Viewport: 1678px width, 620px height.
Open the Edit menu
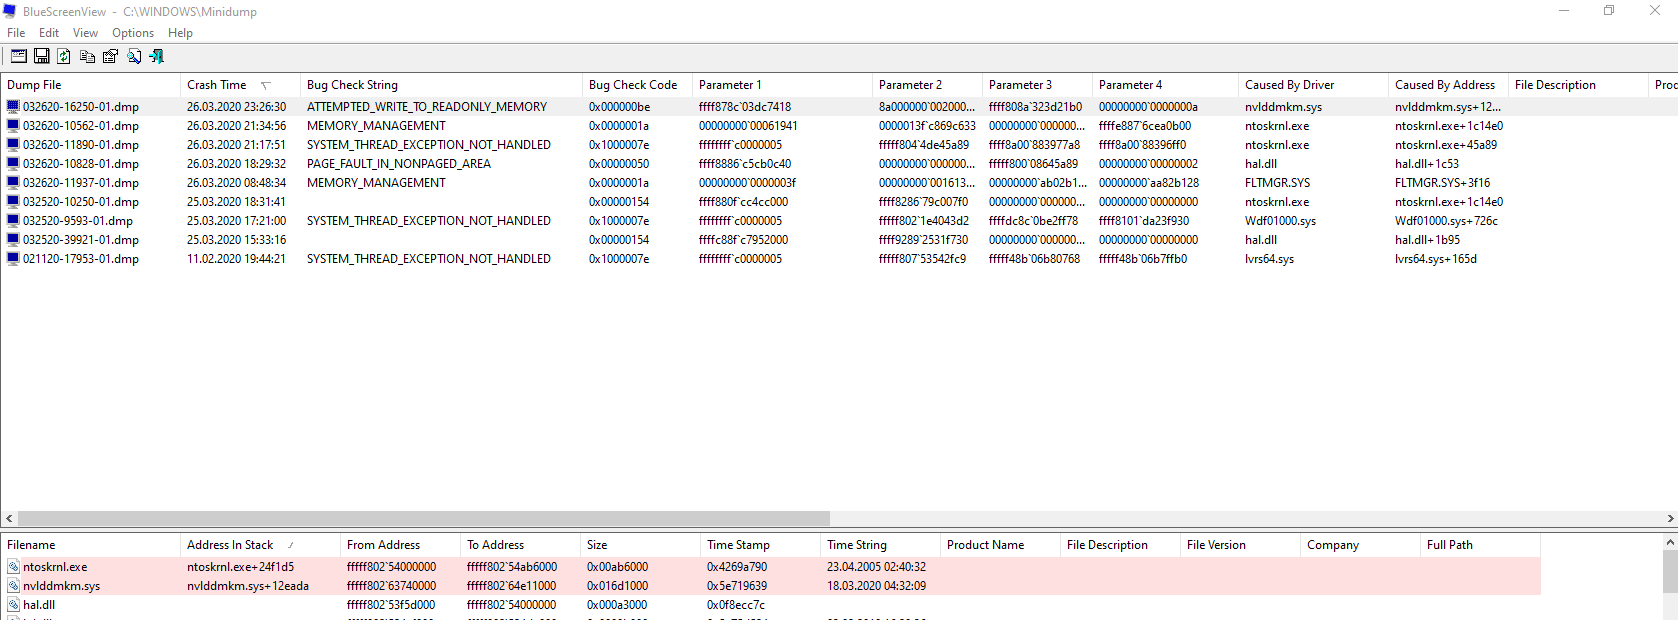(x=49, y=33)
